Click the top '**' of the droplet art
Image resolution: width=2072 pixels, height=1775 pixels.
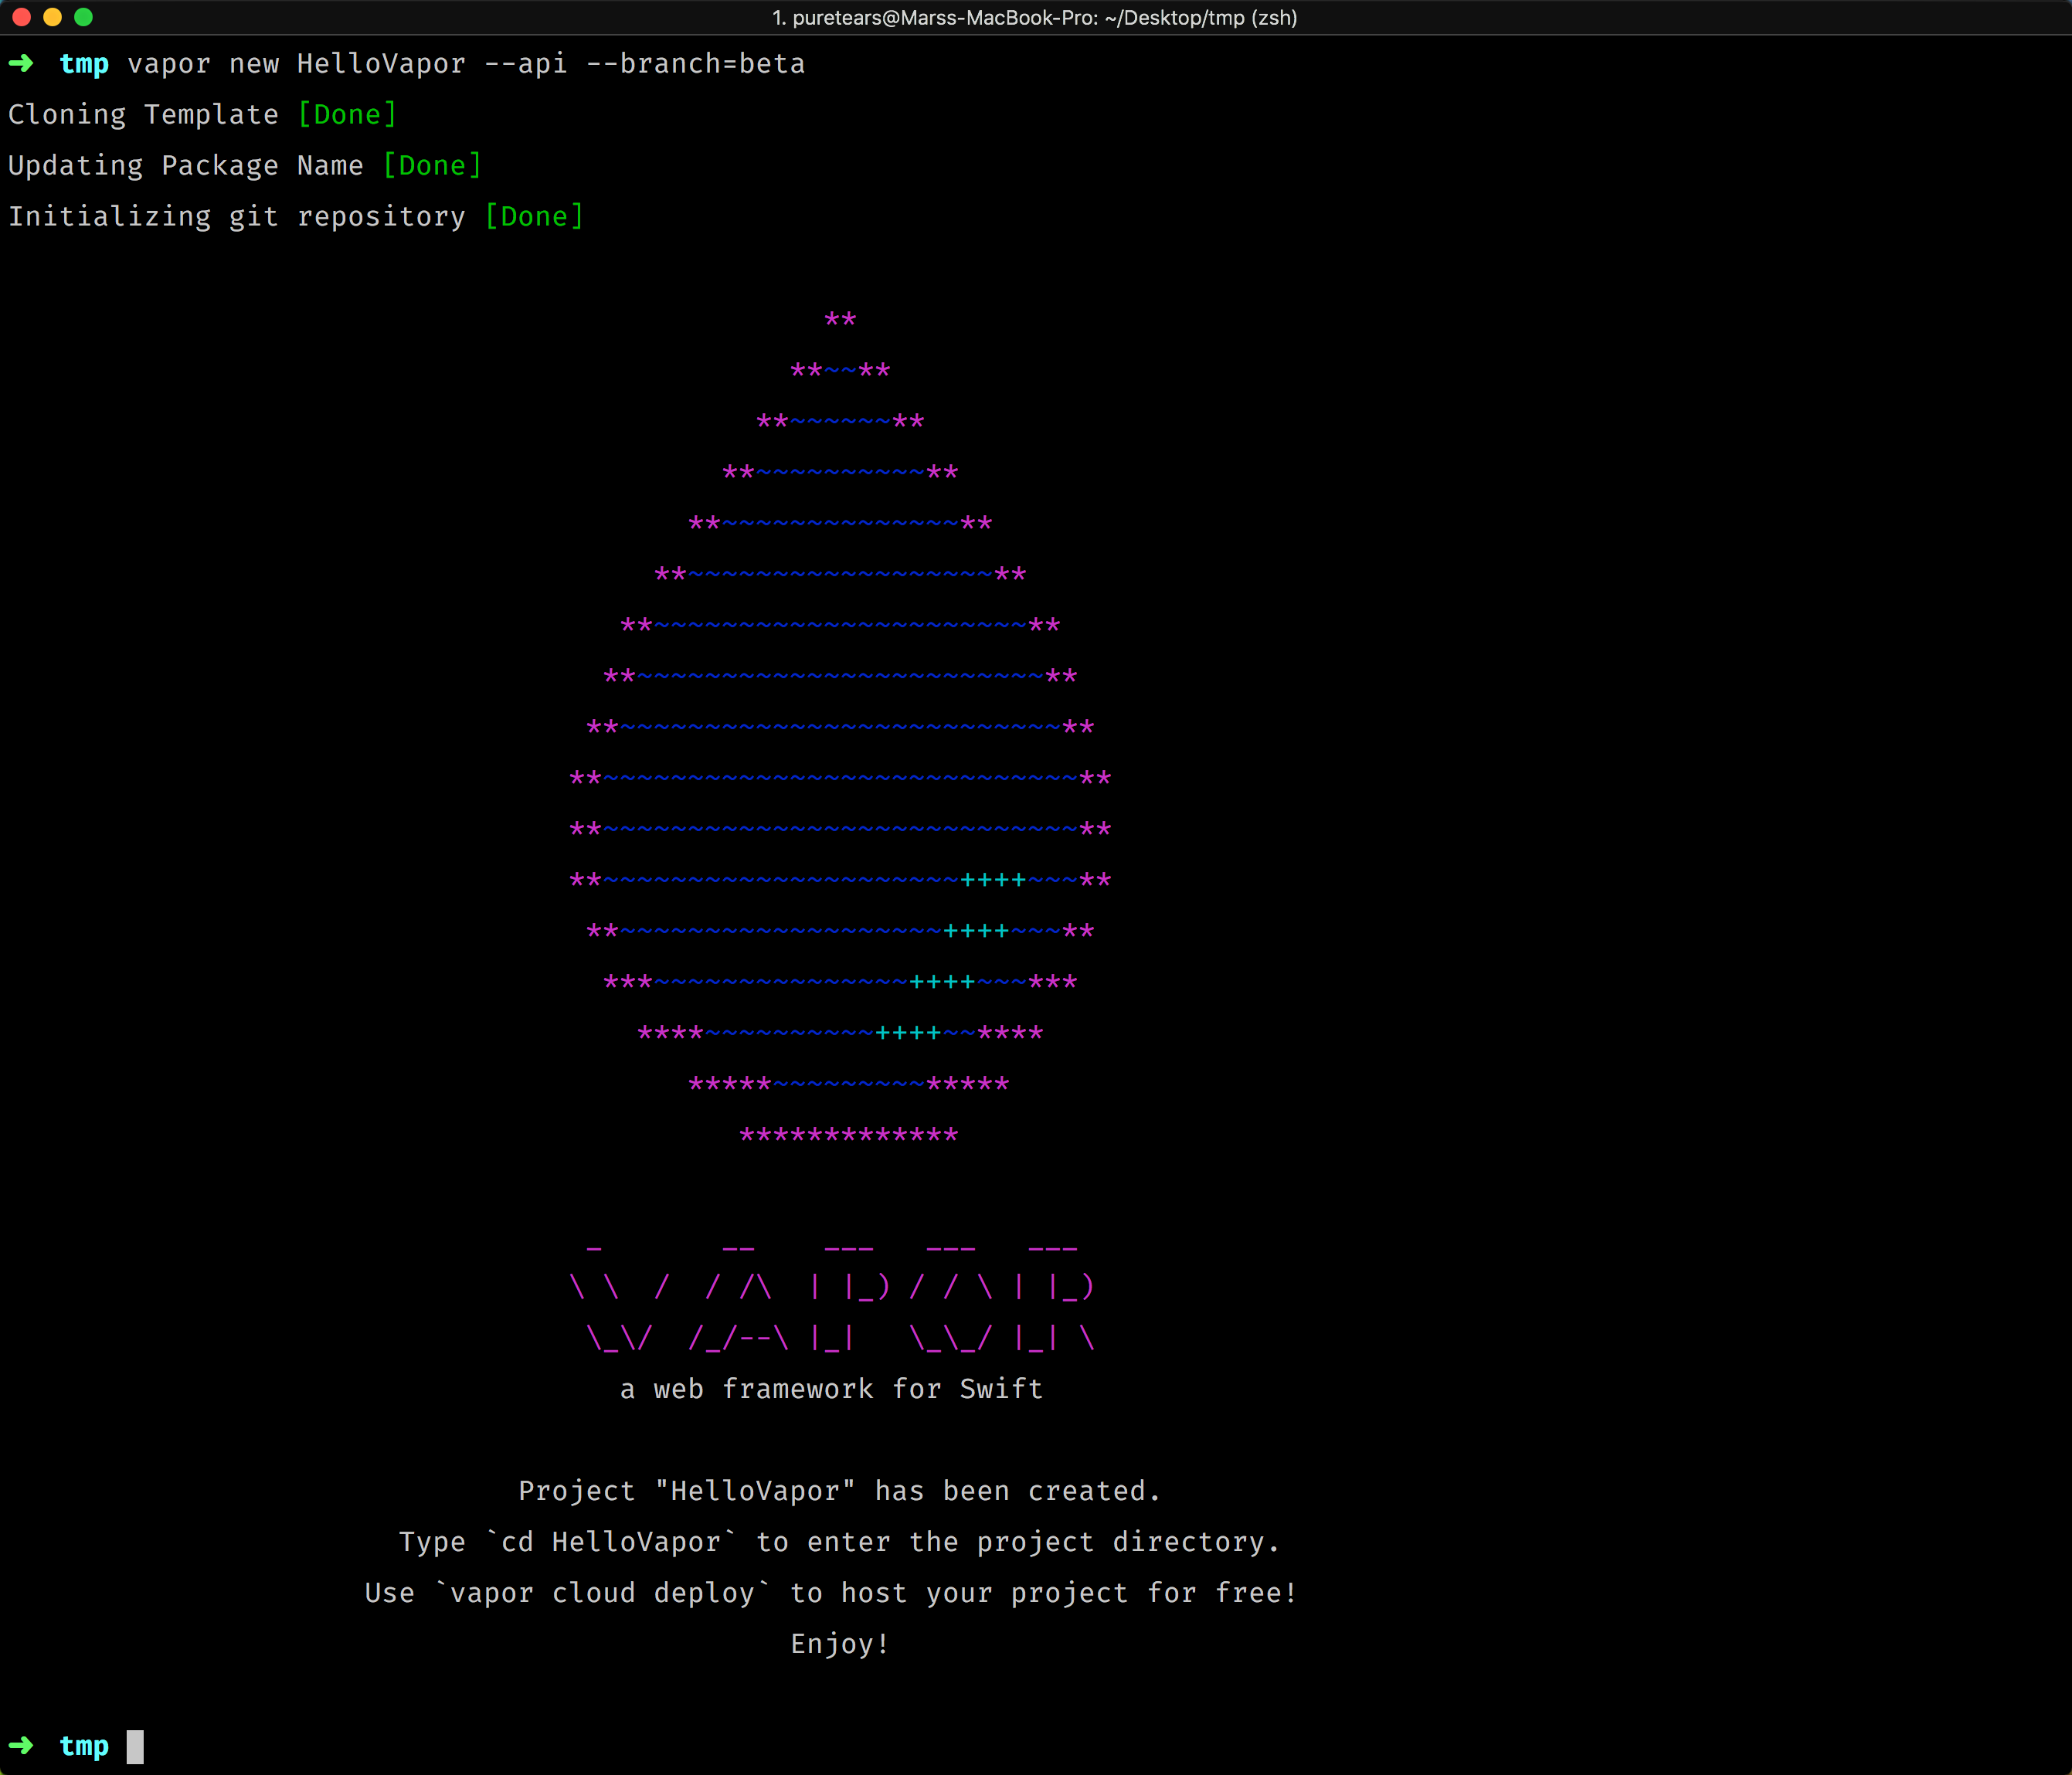[840, 319]
